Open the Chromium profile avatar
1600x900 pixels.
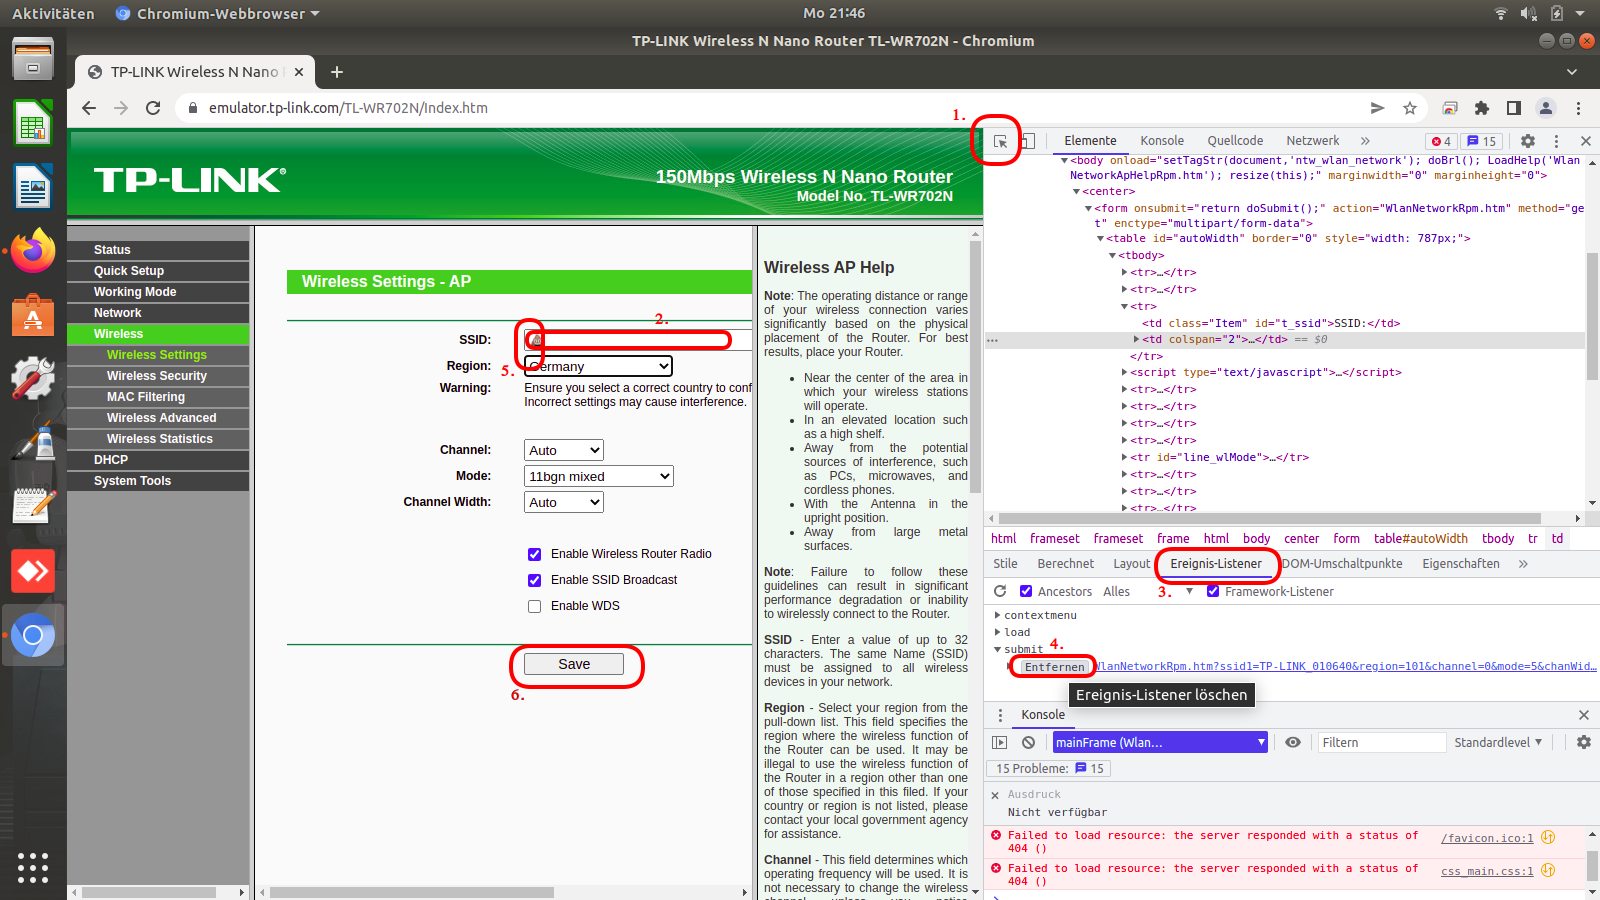coord(1546,108)
